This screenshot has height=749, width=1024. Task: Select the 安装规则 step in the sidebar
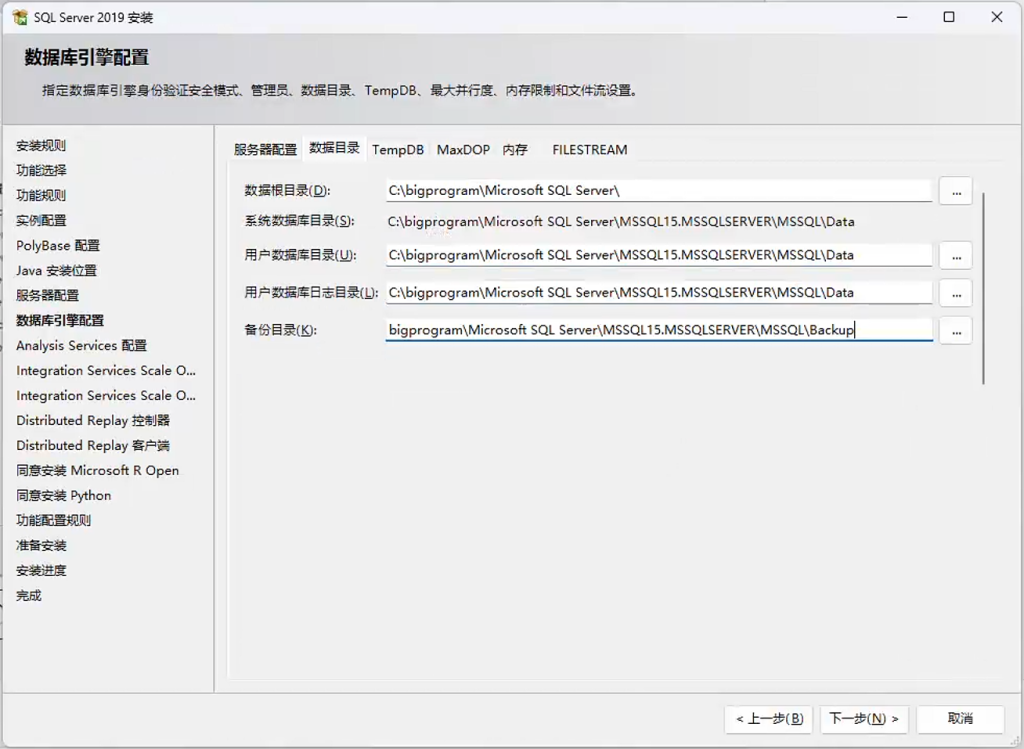click(x=40, y=146)
